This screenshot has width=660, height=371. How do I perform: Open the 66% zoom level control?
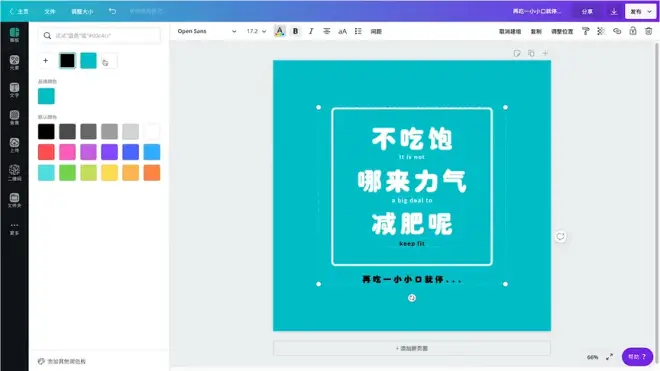click(592, 357)
